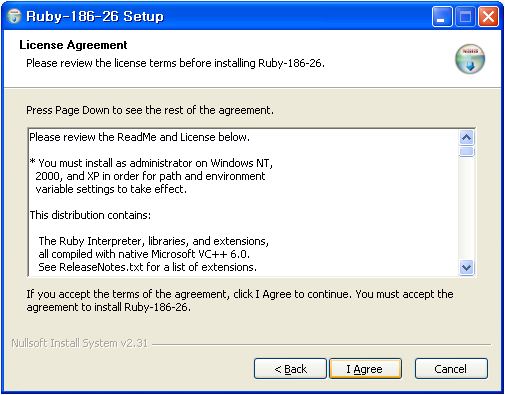Go back with the Back button
The height and width of the screenshot is (395, 505).
[x=290, y=369]
